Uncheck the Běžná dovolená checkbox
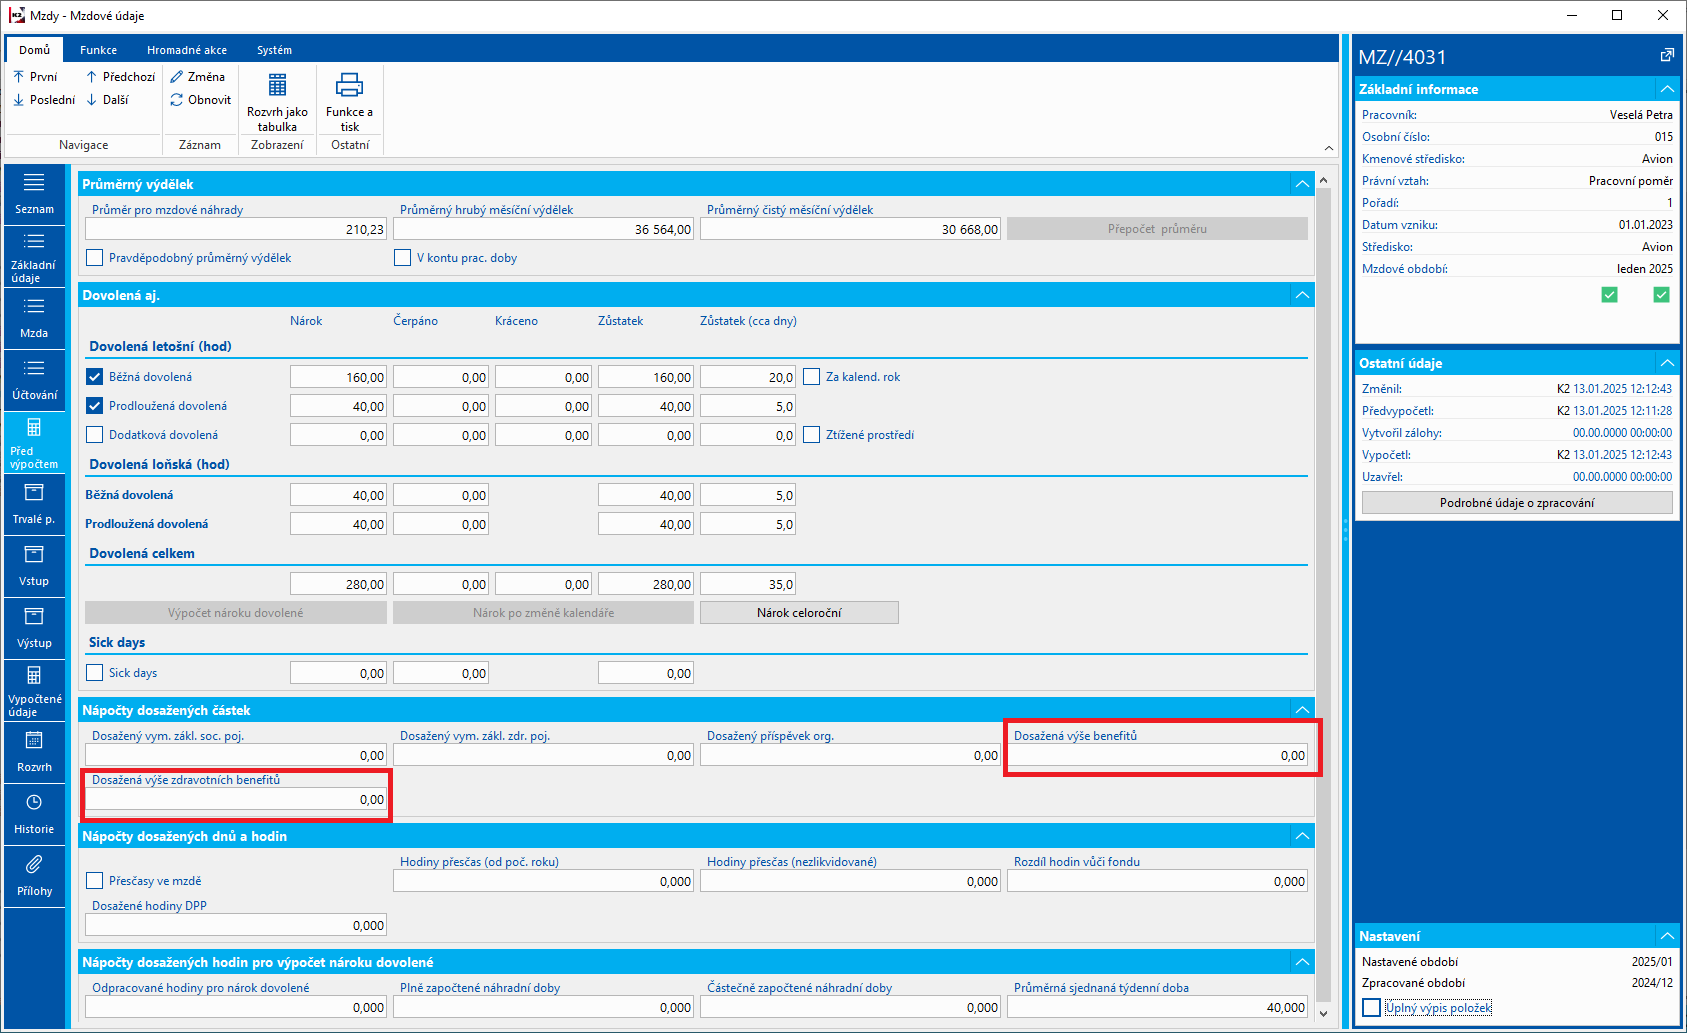Image resolution: width=1687 pixels, height=1033 pixels. (95, 377)
